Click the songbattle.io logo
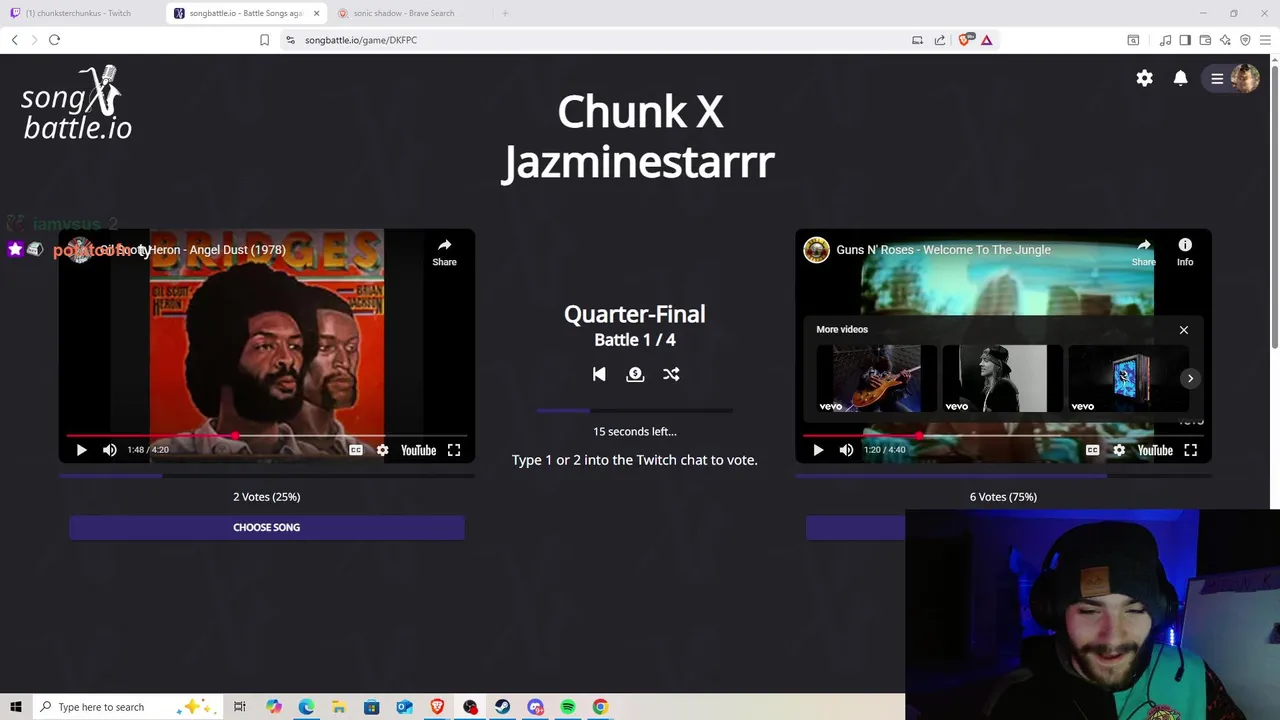The width and height of the screenshot is (1280, 720). click(x=77, y=103)
